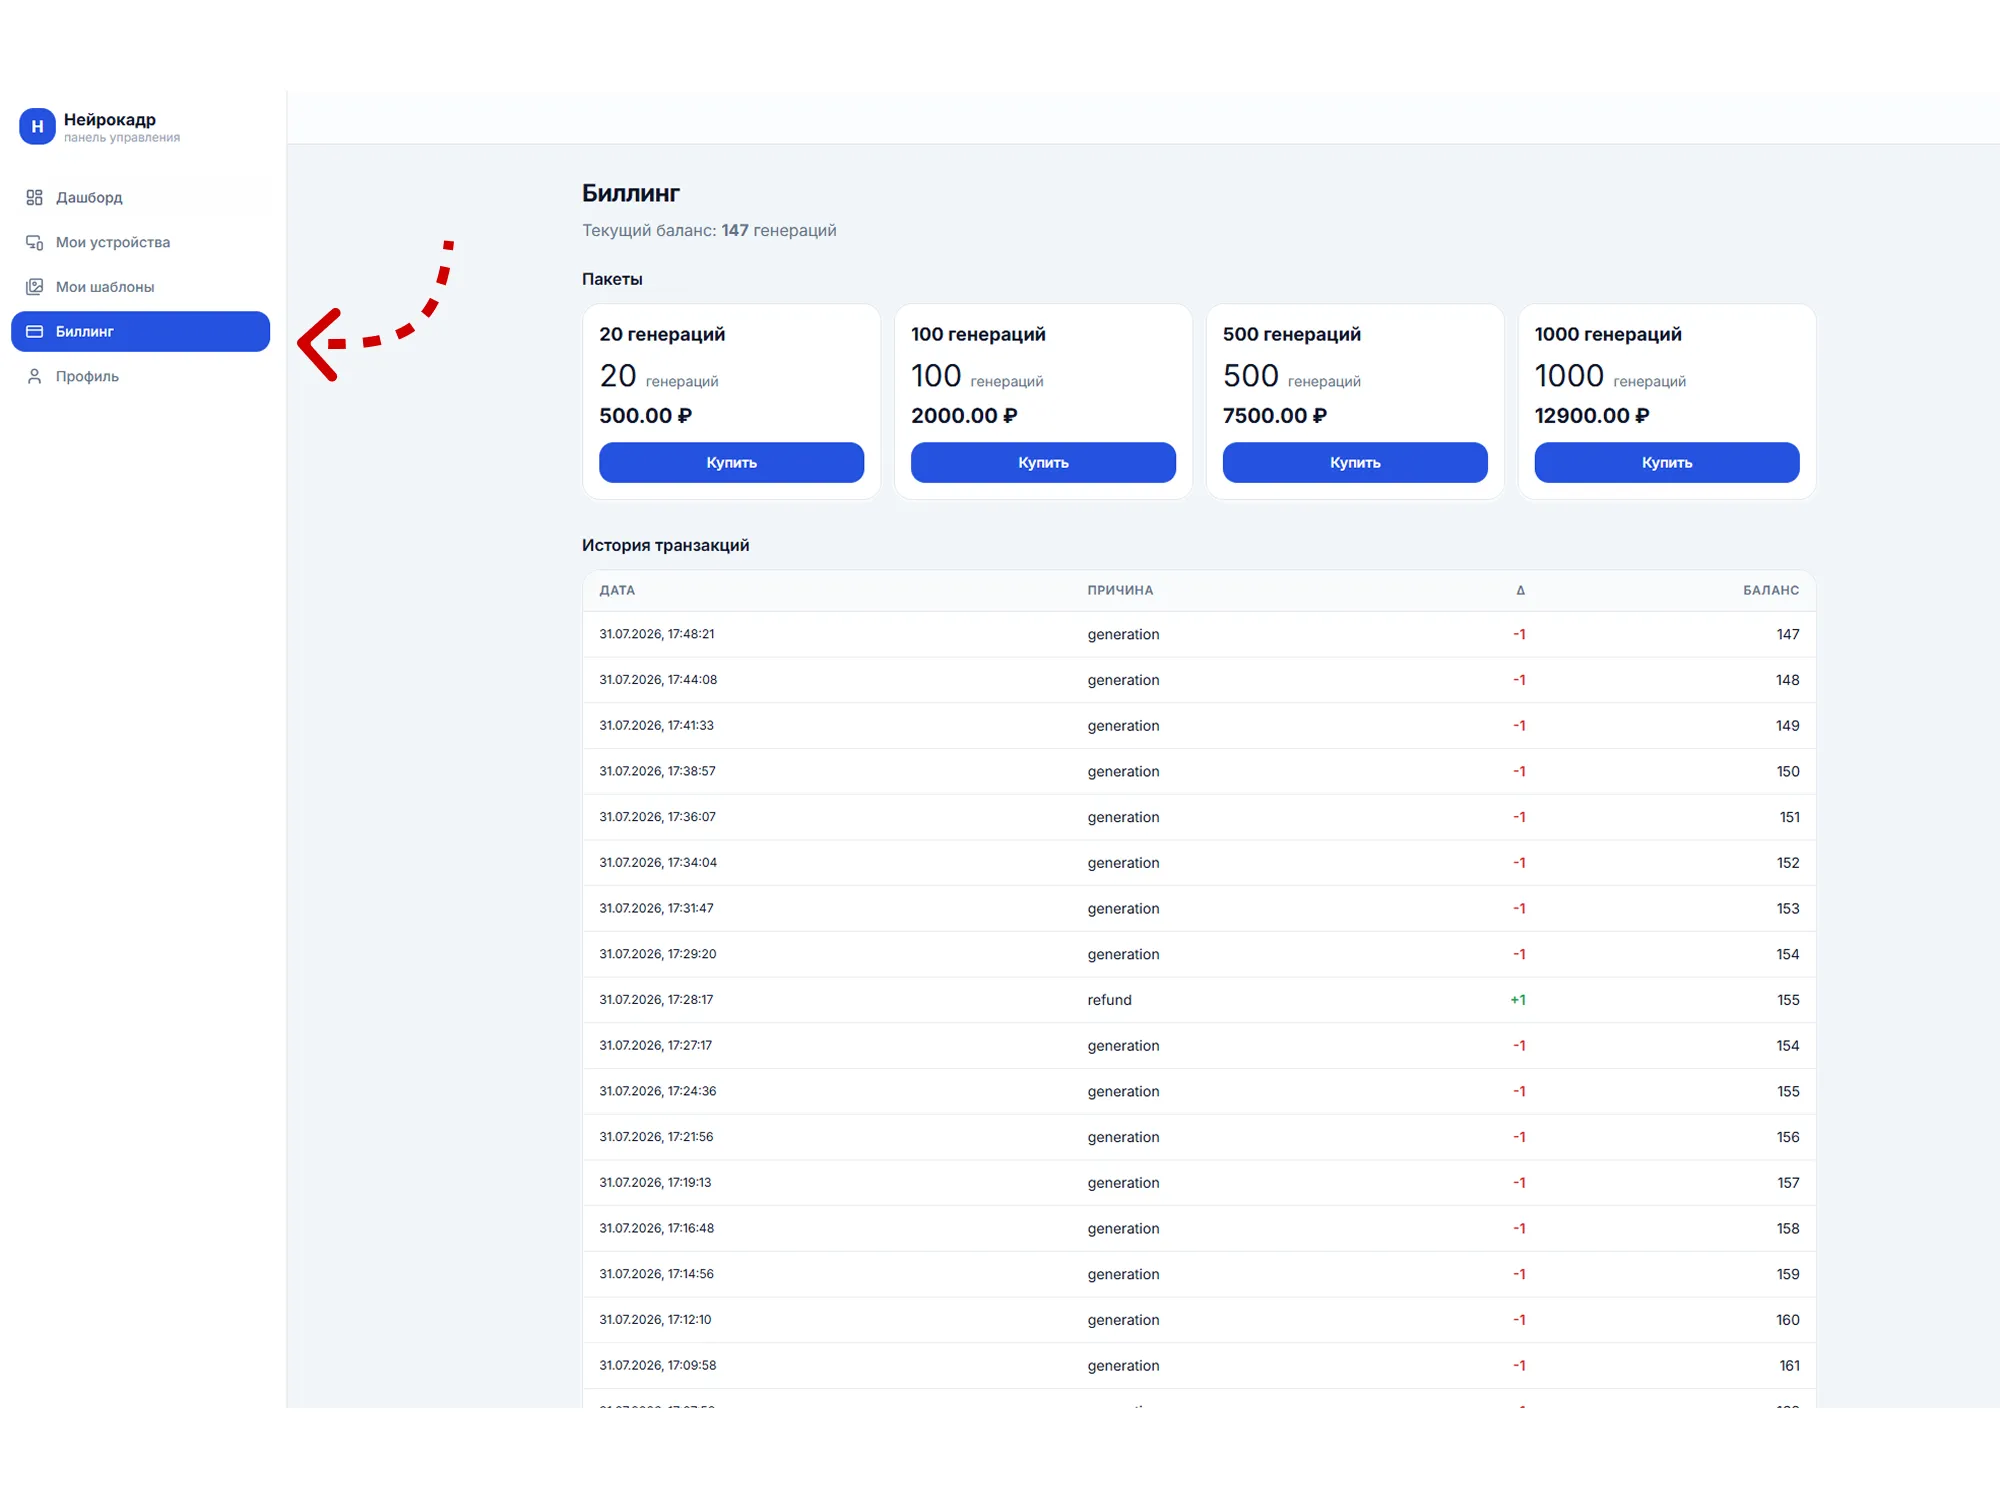The height and width of the screenshot is (1500, 2000).
Task: Click the Нейрокадр brand title
Action: click(x=110, y=119)
